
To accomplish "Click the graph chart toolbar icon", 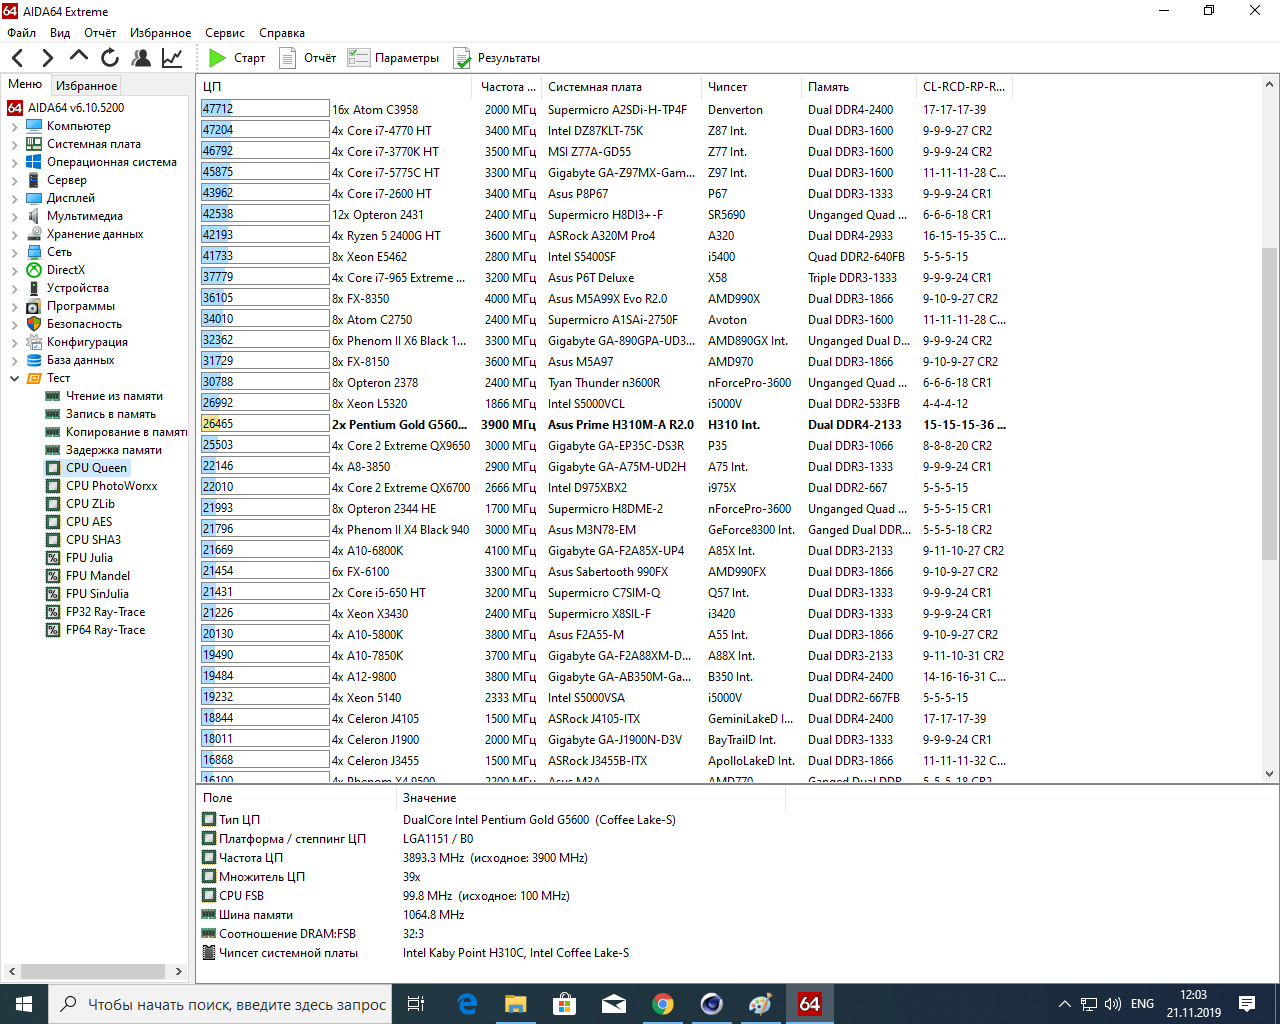I will coord(172,58).
